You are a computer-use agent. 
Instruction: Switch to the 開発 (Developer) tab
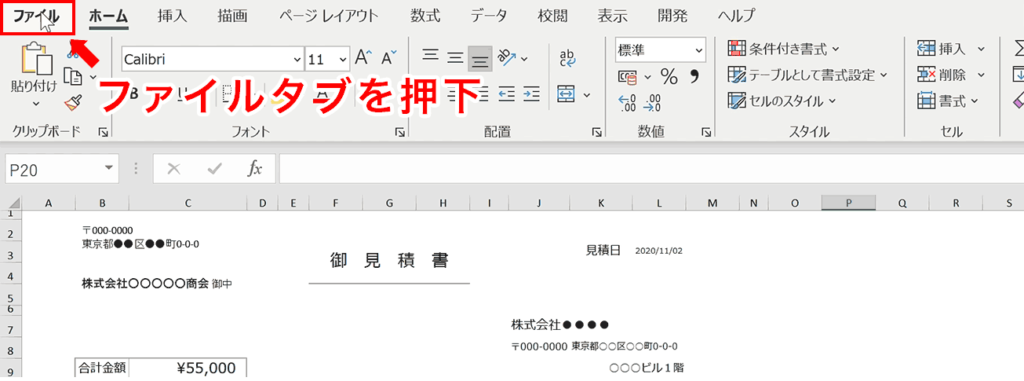click(674, 15)
